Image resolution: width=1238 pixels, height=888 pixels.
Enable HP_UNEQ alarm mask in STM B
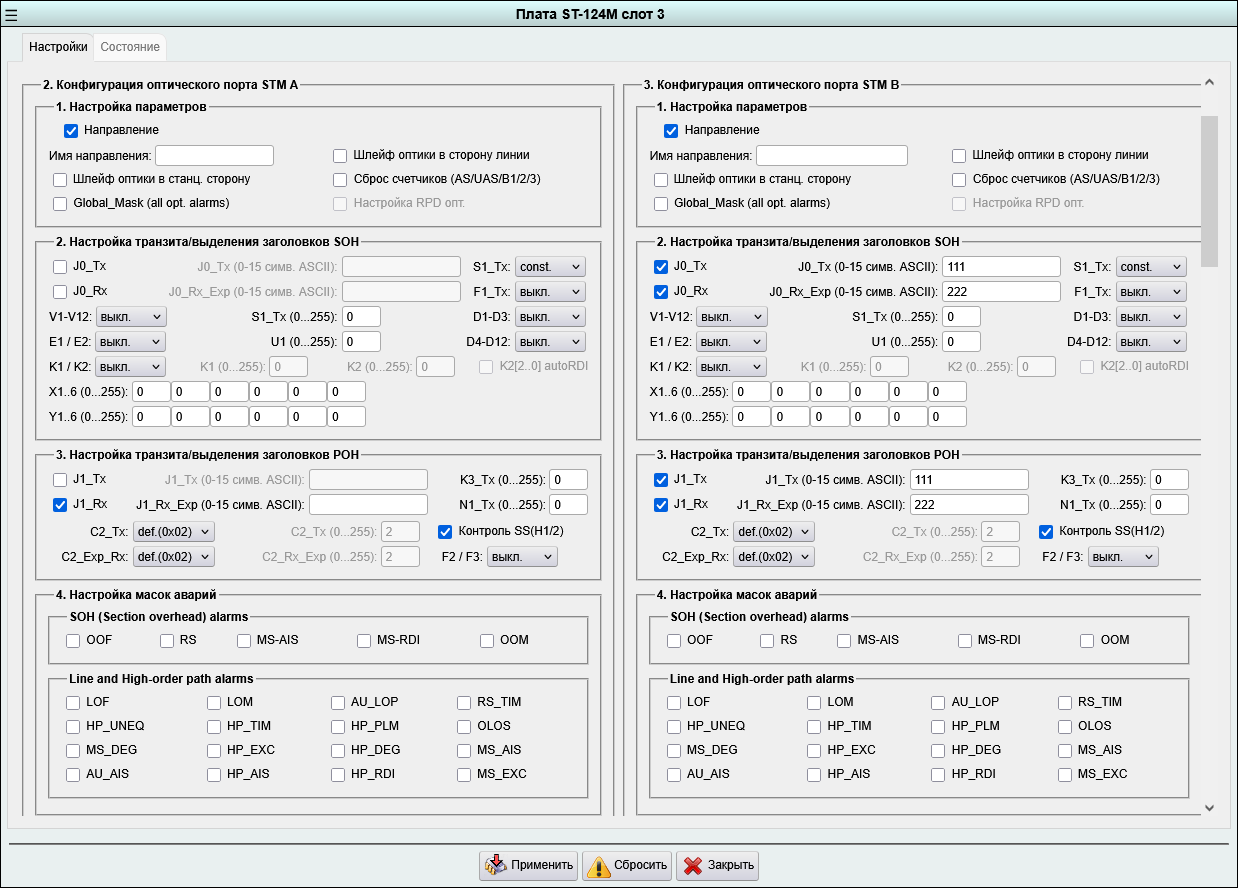point(674,726)
